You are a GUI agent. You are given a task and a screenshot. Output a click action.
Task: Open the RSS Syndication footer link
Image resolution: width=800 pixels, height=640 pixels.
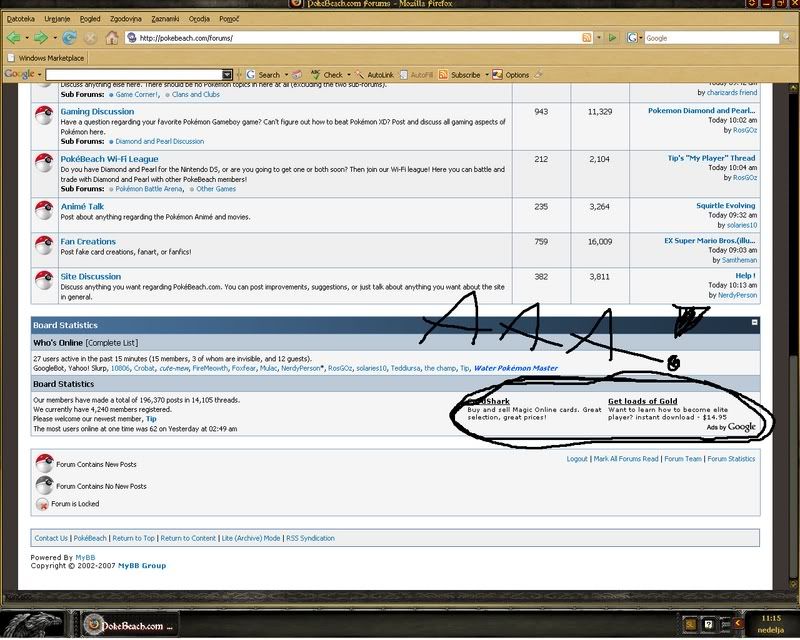tap(310, 538)
